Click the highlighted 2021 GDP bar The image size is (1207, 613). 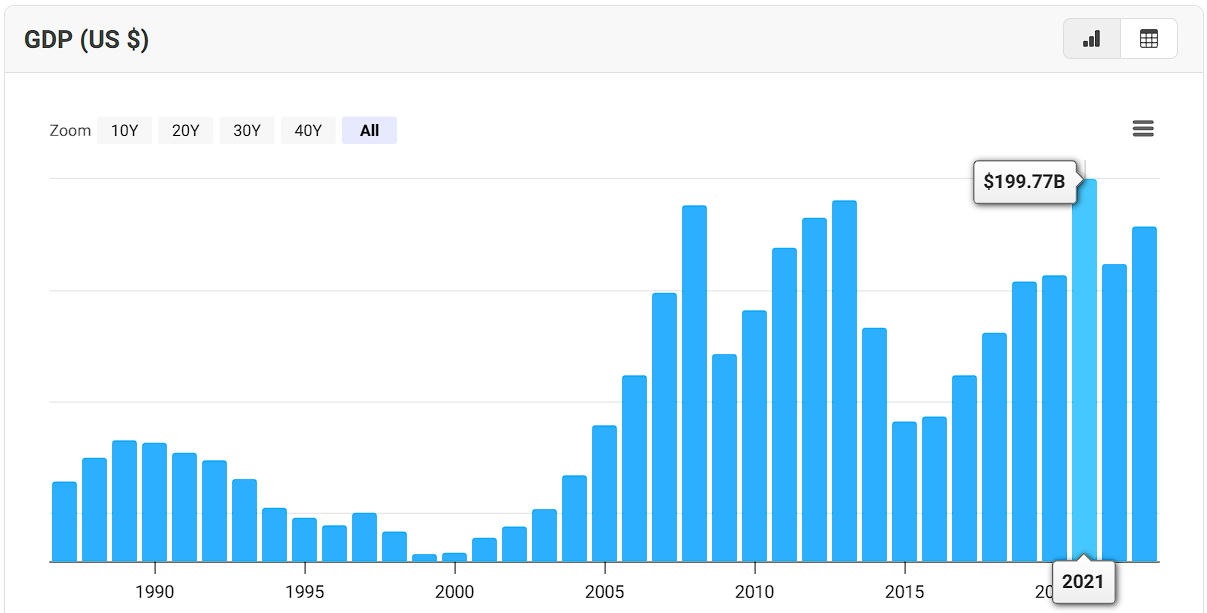click(x=1084, y=370)
